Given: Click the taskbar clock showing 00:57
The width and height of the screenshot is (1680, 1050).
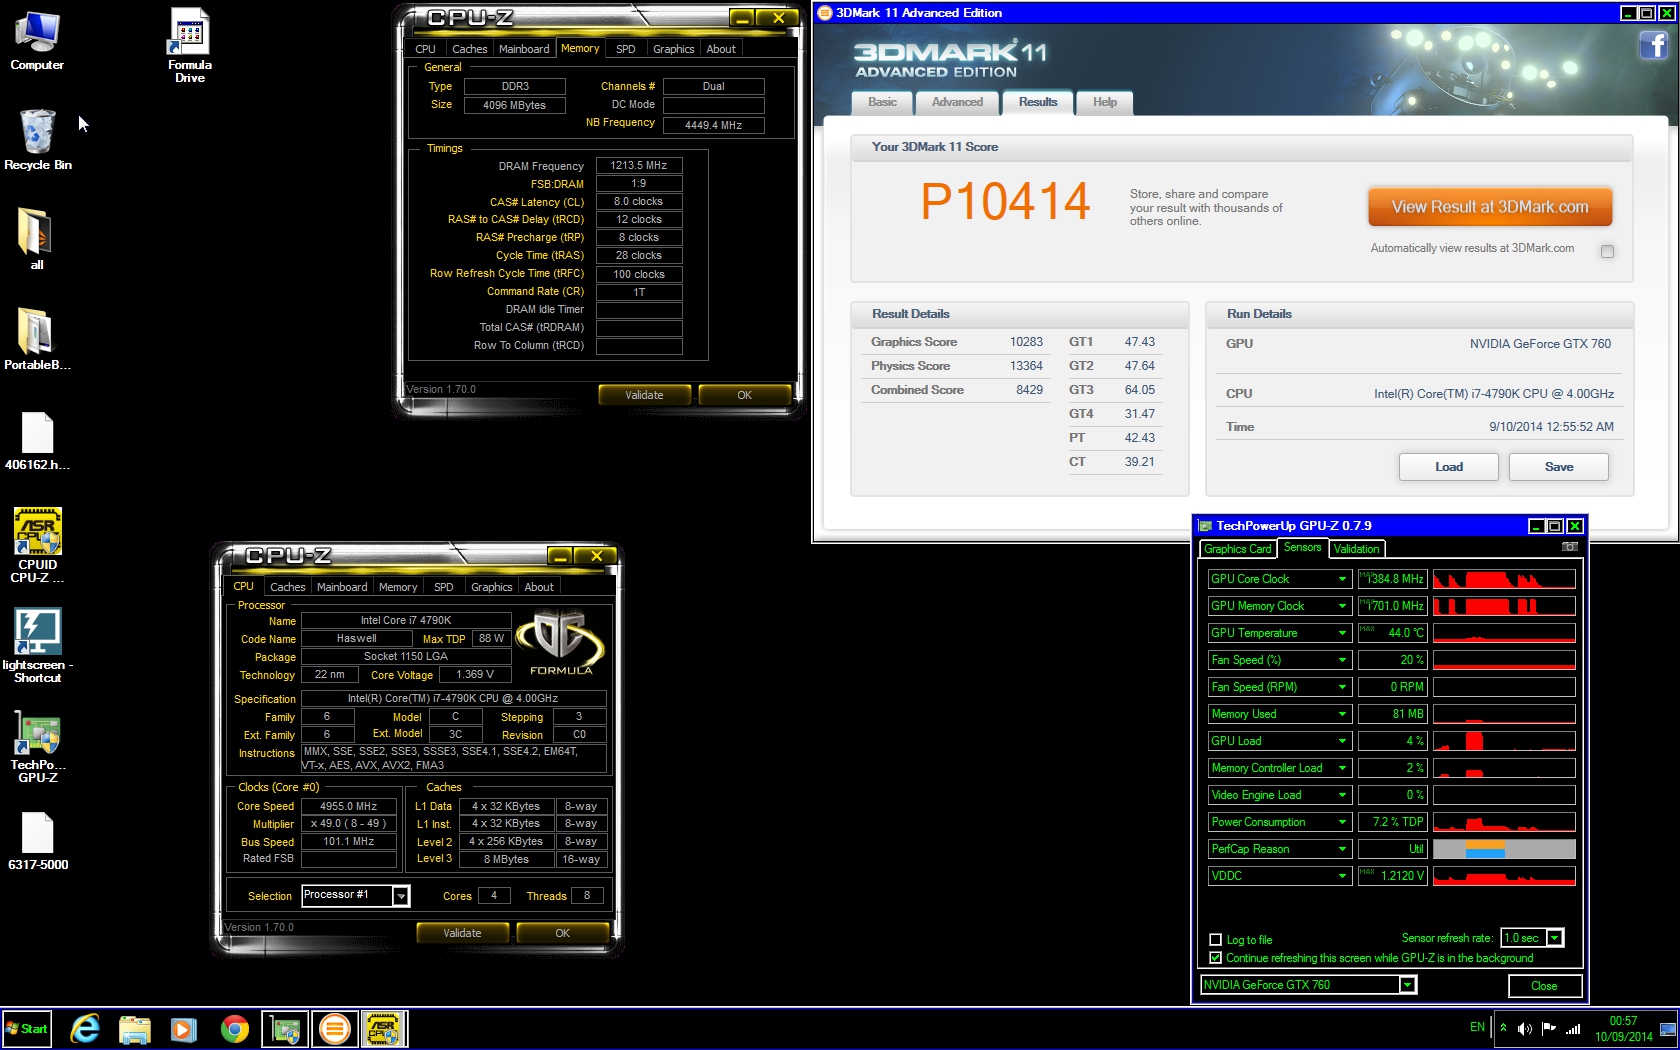Looking at the screenshot, I should pos(1623,1029).
